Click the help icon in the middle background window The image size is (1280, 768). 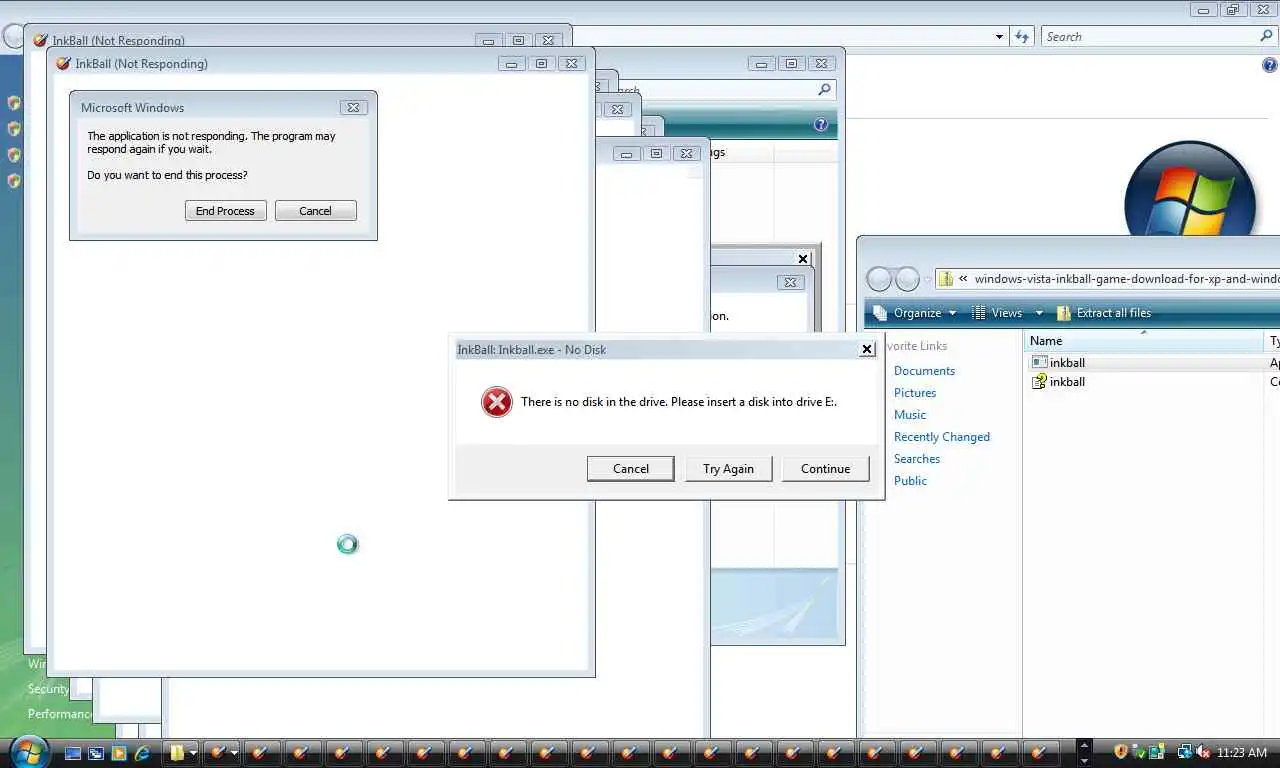(821, 125)
